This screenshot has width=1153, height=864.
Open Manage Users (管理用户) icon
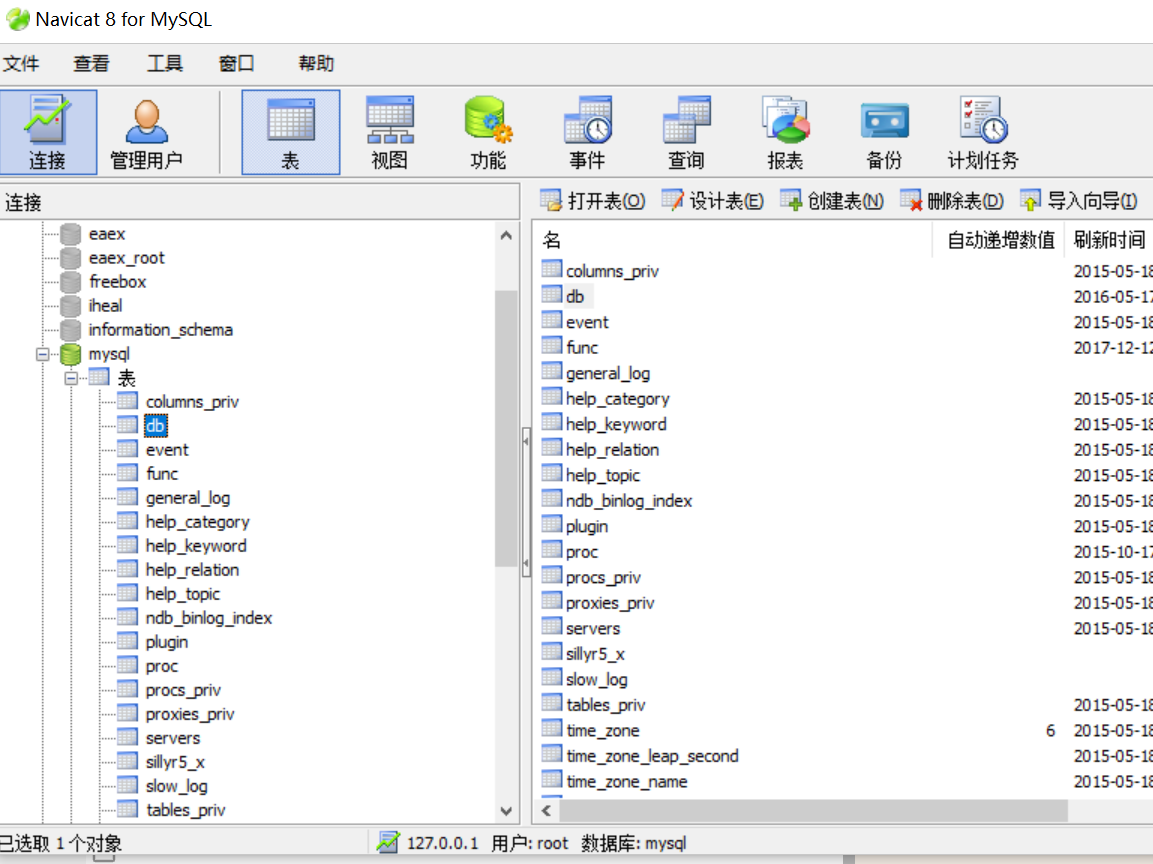pyautogui.click(x=146, y=132)
